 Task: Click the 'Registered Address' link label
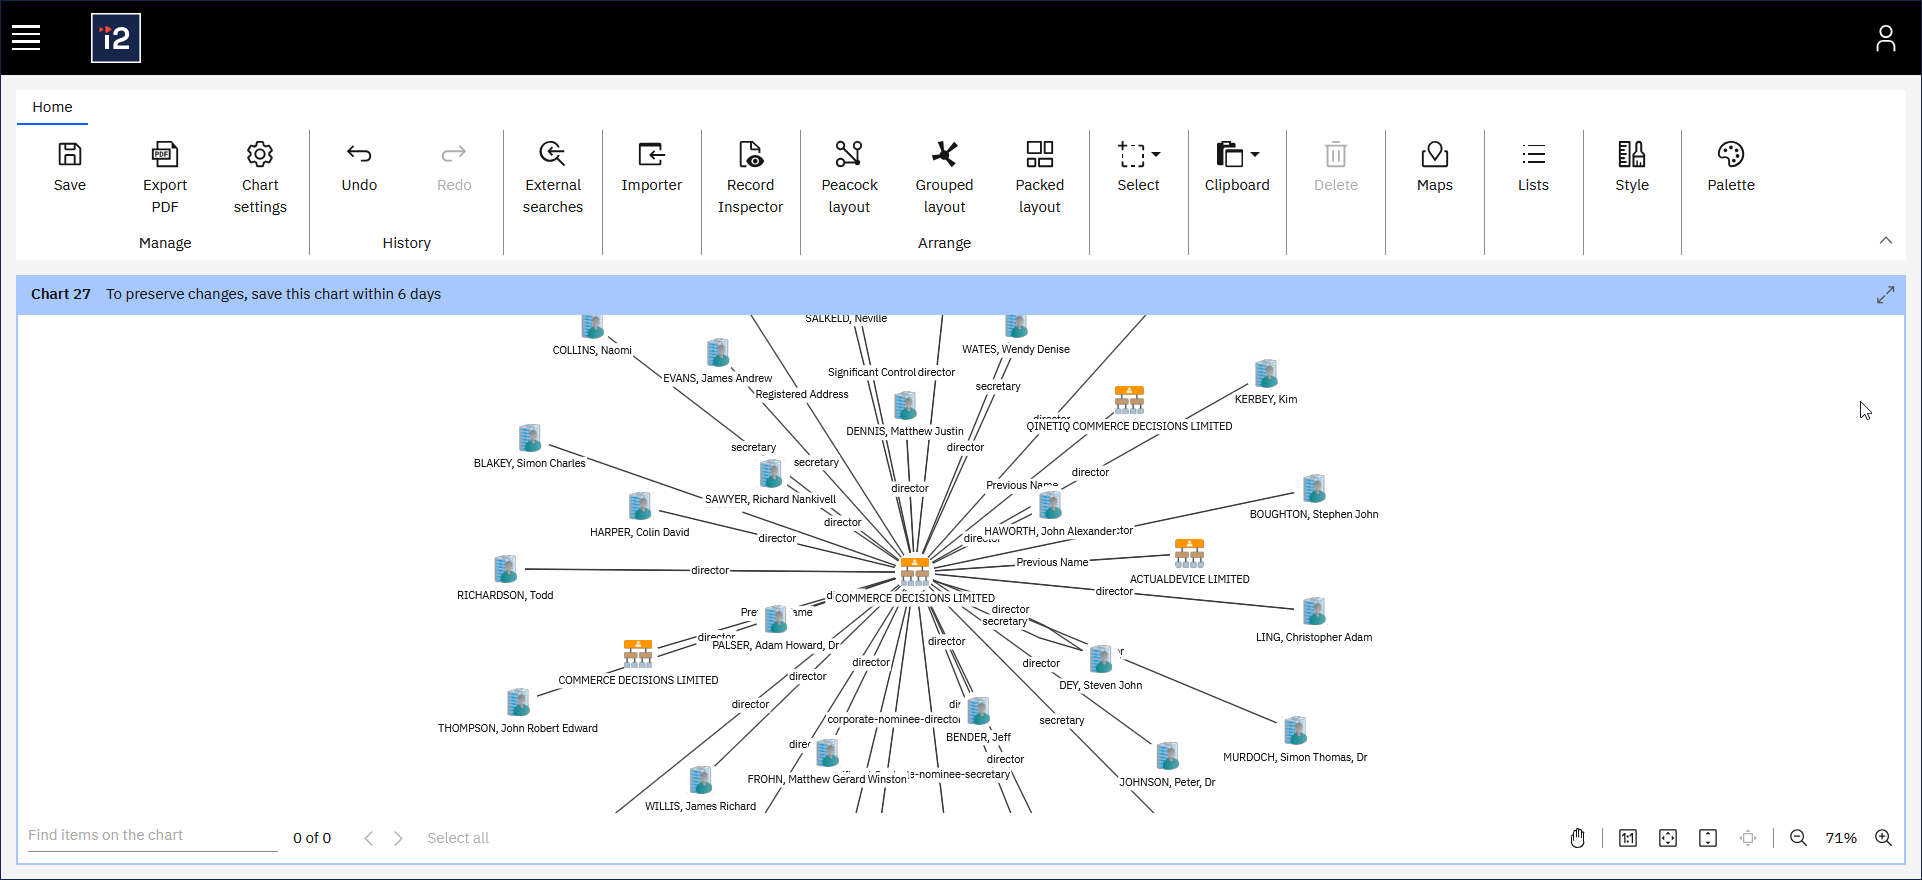pos(802,395)
